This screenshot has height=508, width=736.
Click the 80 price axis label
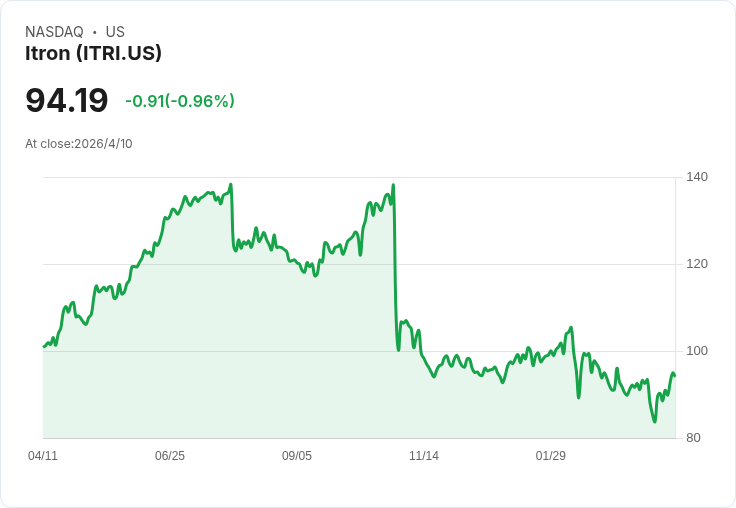pos(693,438)
